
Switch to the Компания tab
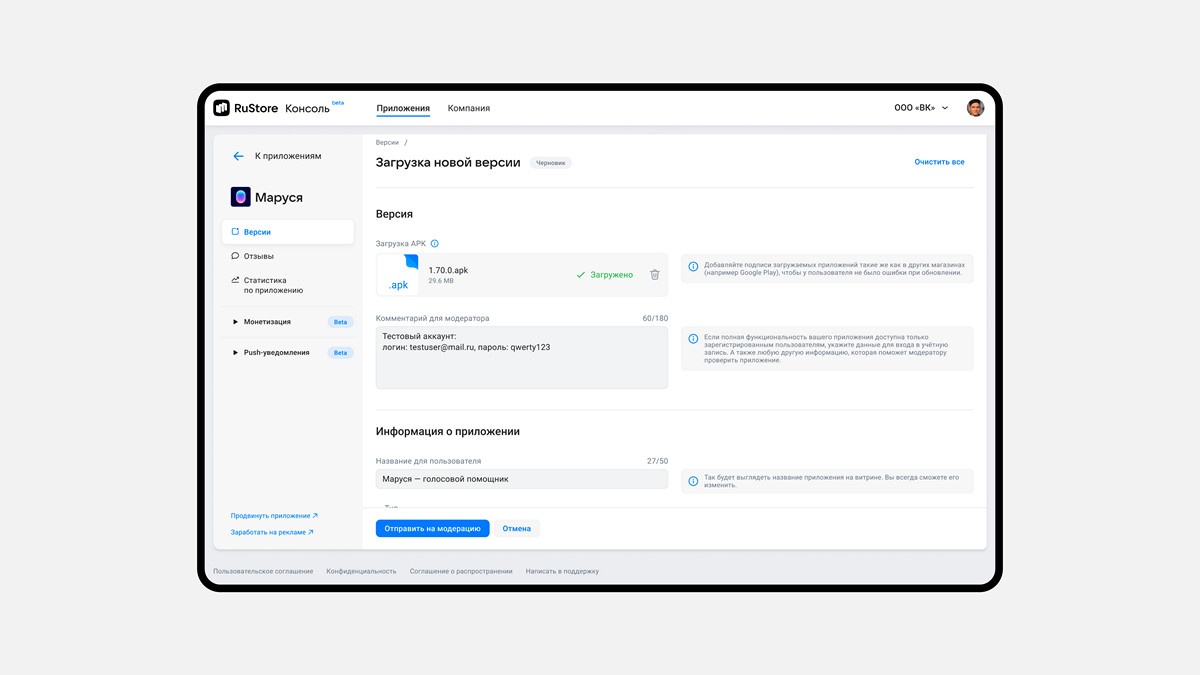coord(469,108)
